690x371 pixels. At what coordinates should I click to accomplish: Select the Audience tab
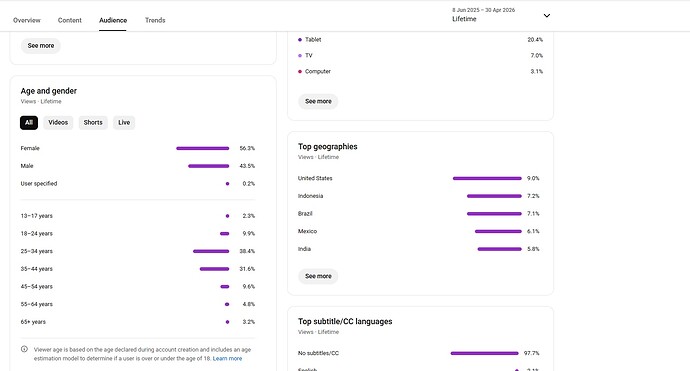tap(113, 20)
